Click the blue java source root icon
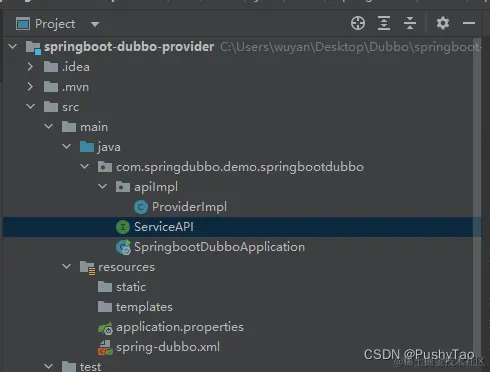The image size is (490, 372). click(87, 147)
